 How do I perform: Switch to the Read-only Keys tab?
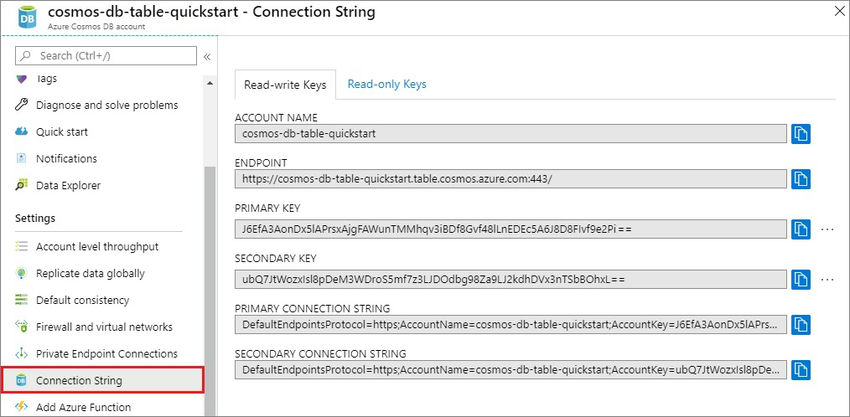point(387,84)
